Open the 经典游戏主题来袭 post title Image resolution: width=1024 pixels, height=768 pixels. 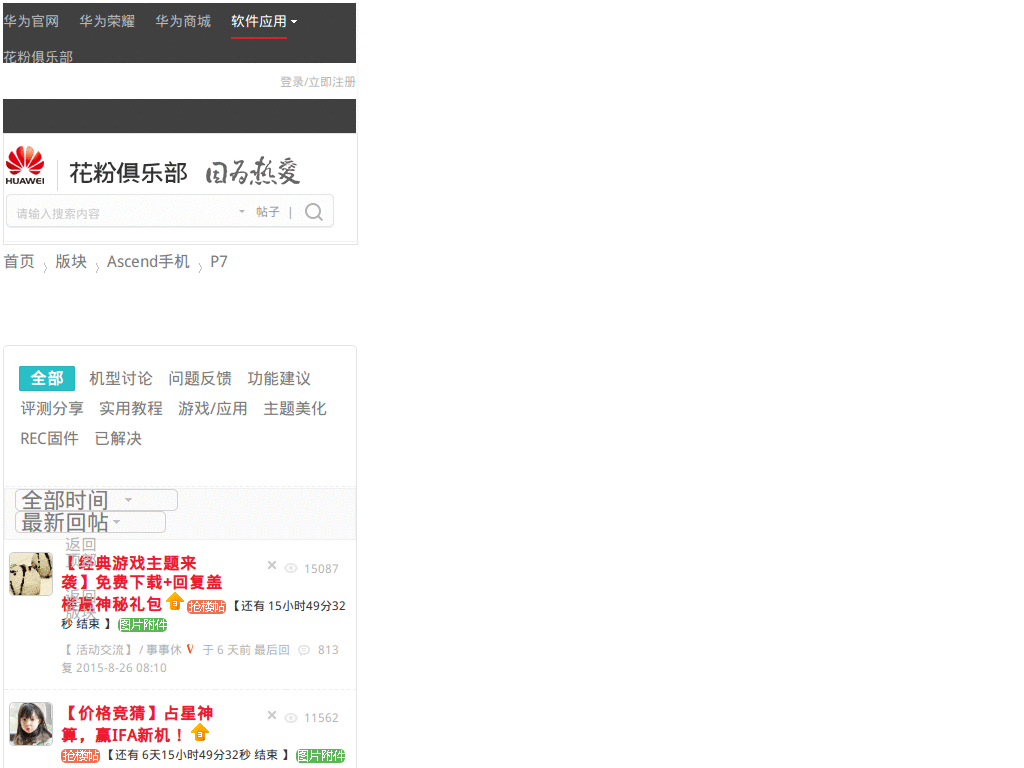point(142,583)
